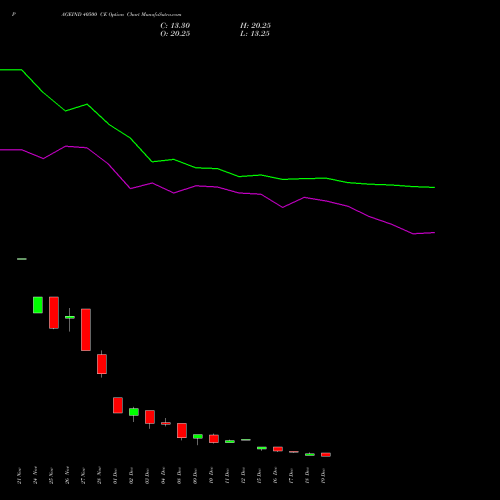Click the small green dash above 21 Nov

coord(22,259)
